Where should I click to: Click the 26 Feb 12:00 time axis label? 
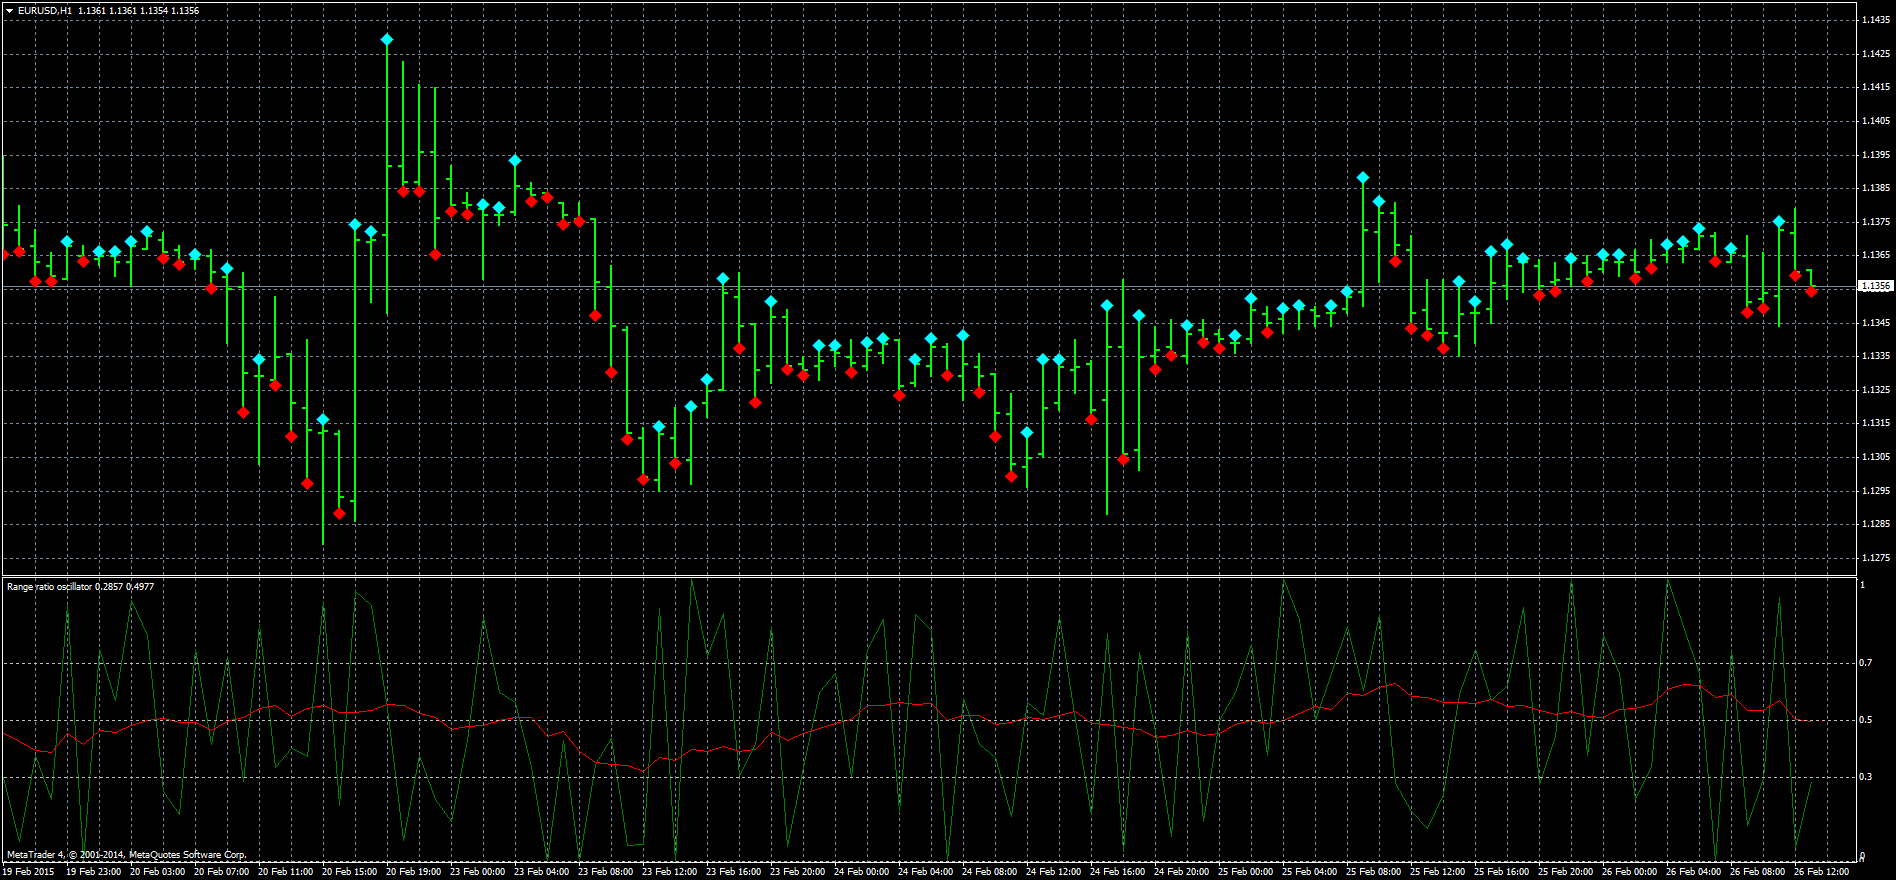1821,872
